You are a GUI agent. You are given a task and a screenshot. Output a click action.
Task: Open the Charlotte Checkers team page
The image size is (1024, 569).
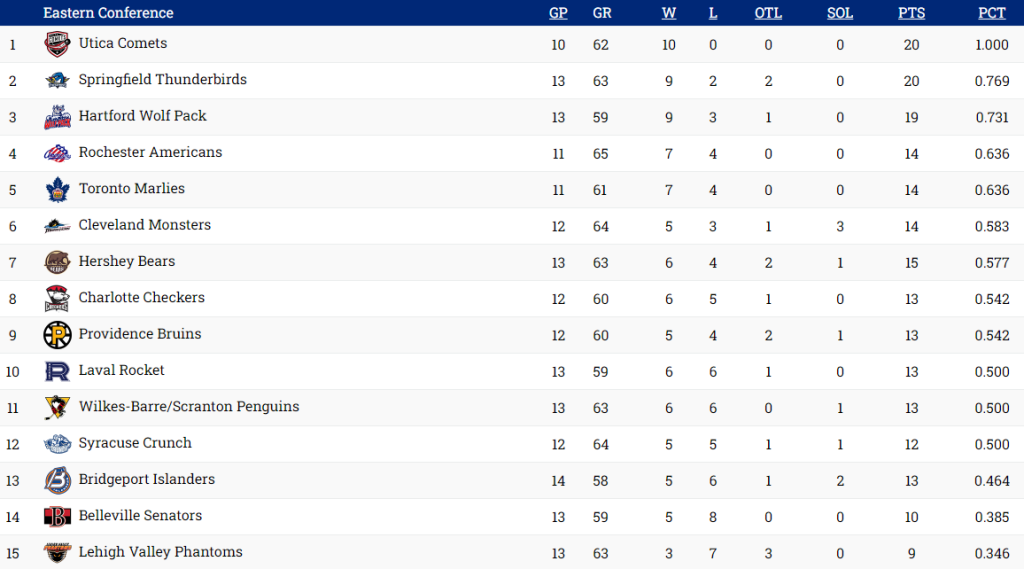tap(141, 298)
